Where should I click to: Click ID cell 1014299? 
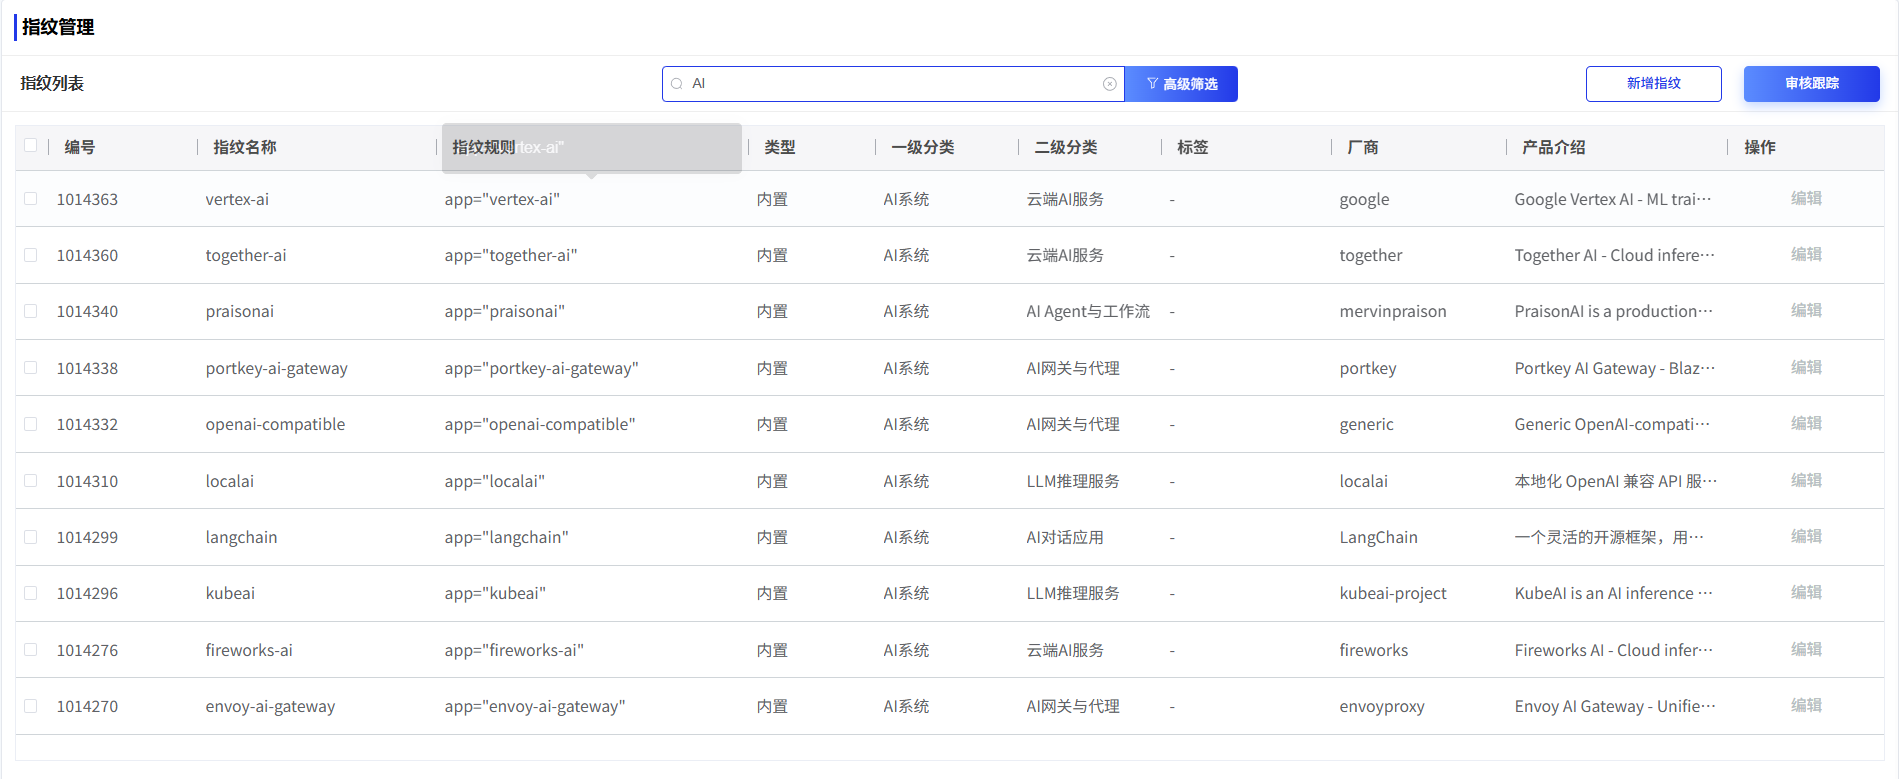87,537
